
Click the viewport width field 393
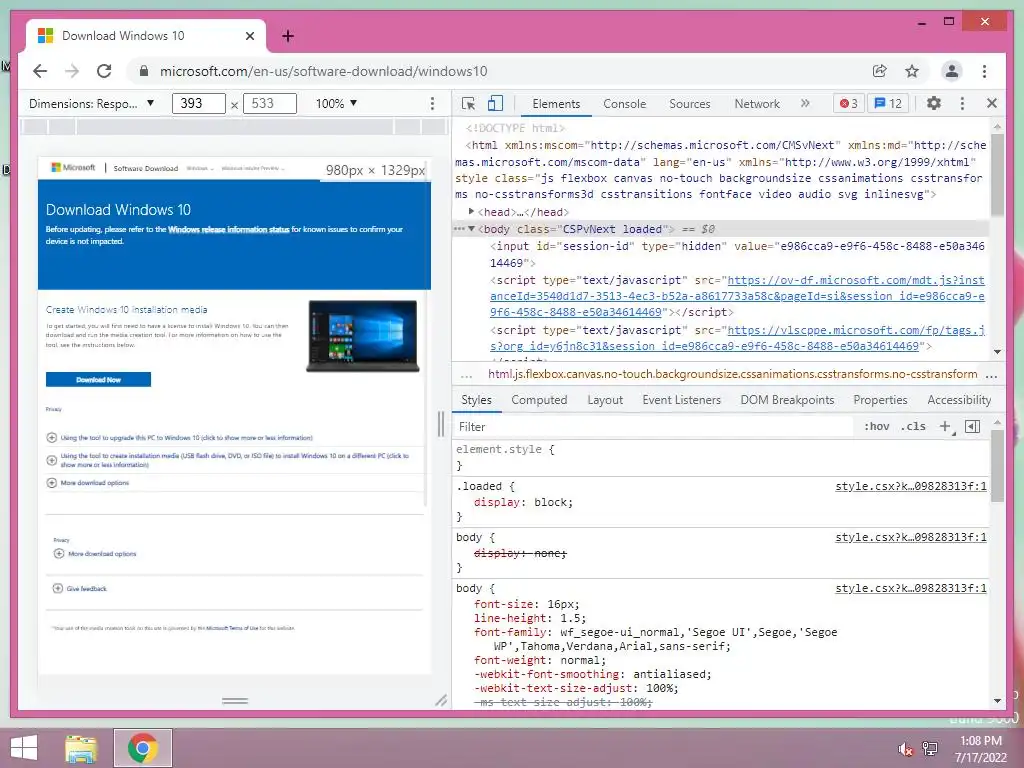click(x=199, y=103)
